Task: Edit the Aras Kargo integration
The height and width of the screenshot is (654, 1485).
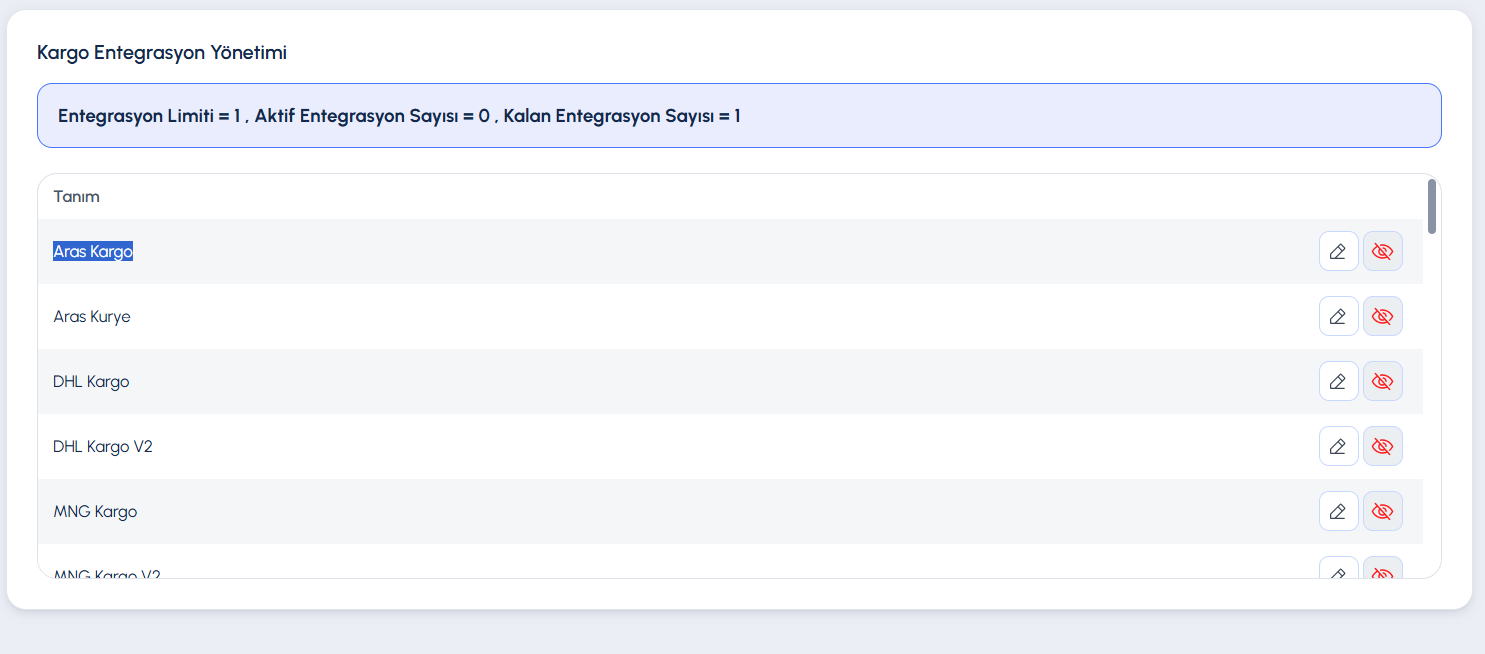Action: [x=1338, y=251]
